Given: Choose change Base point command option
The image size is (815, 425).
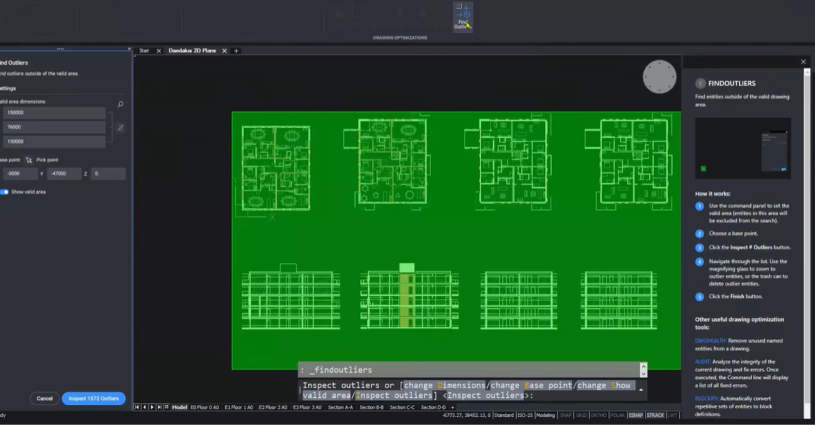Looking at the screenshot, I should [x=531, y=385].
